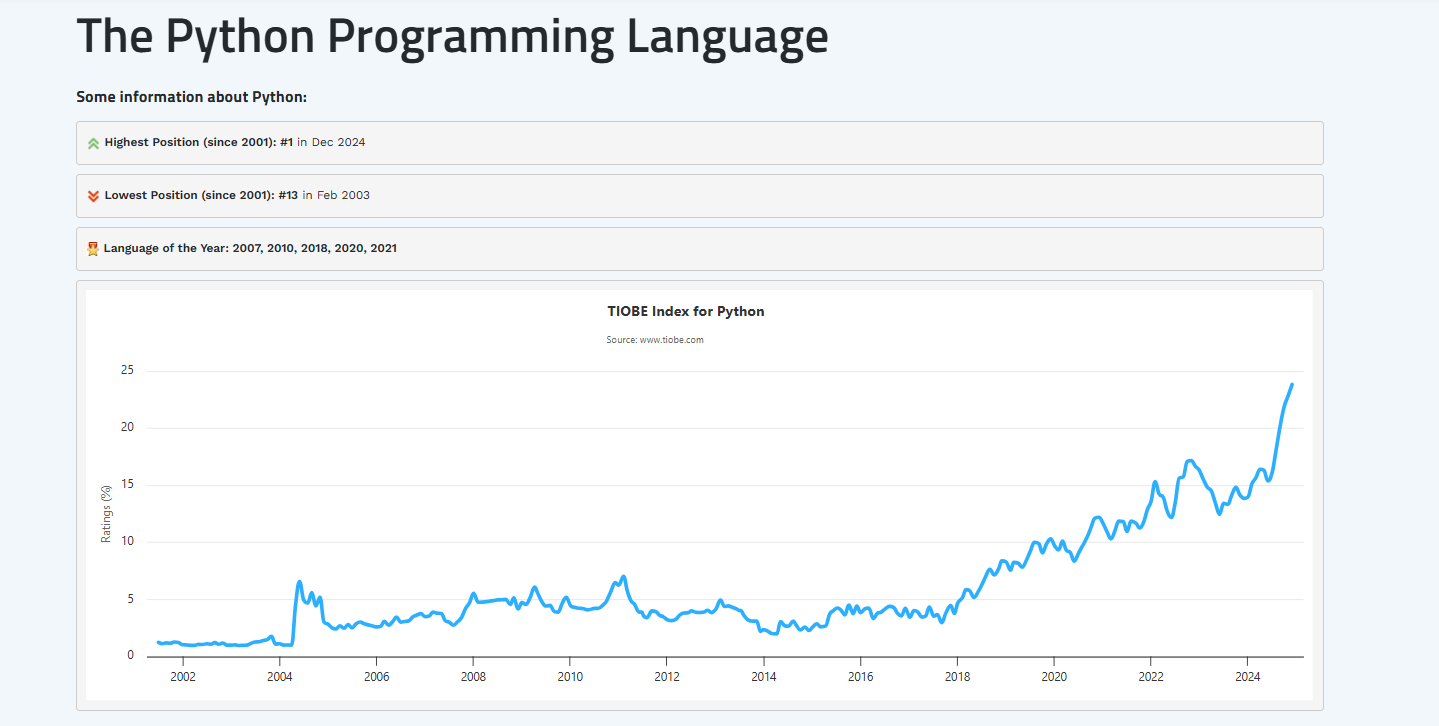Click the 'TIOBE Index for Python' chart title
The width and height of the screenshot is (1439, 726).
tap(686, 311)
